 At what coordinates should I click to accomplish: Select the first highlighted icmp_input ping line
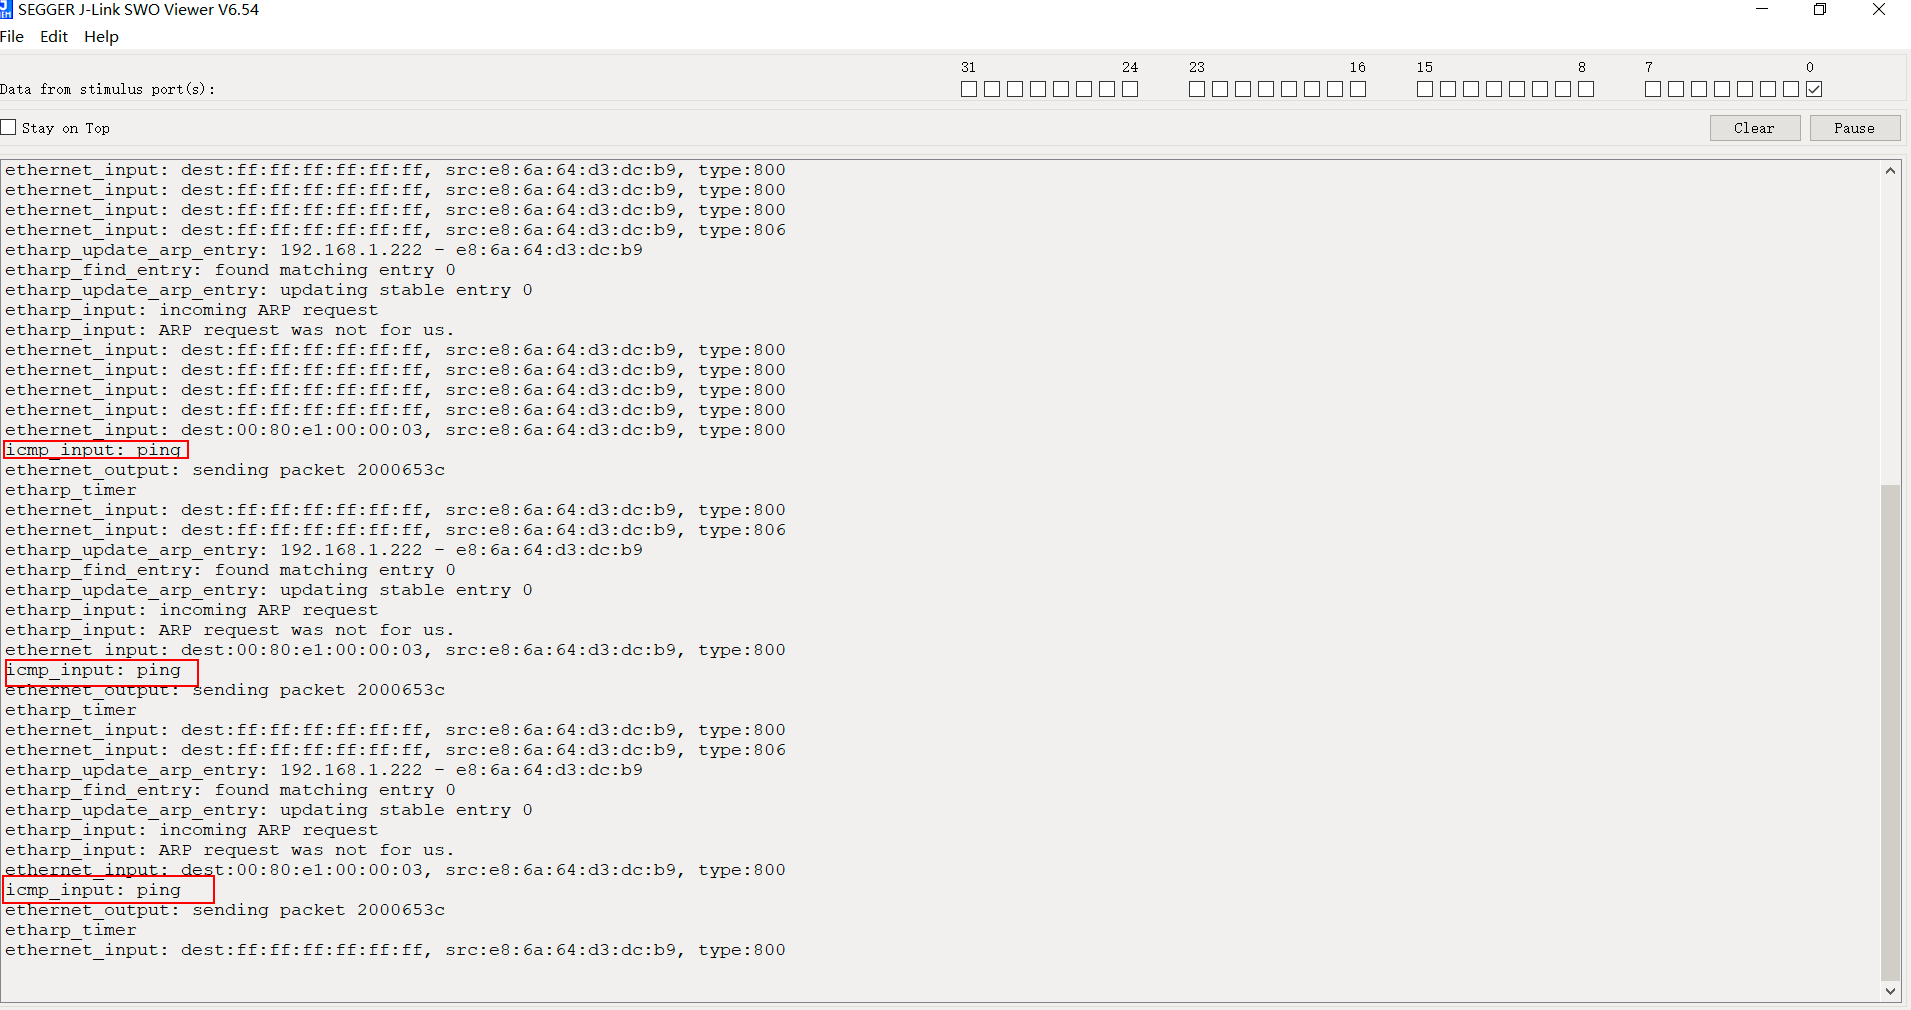click(95, 449)
